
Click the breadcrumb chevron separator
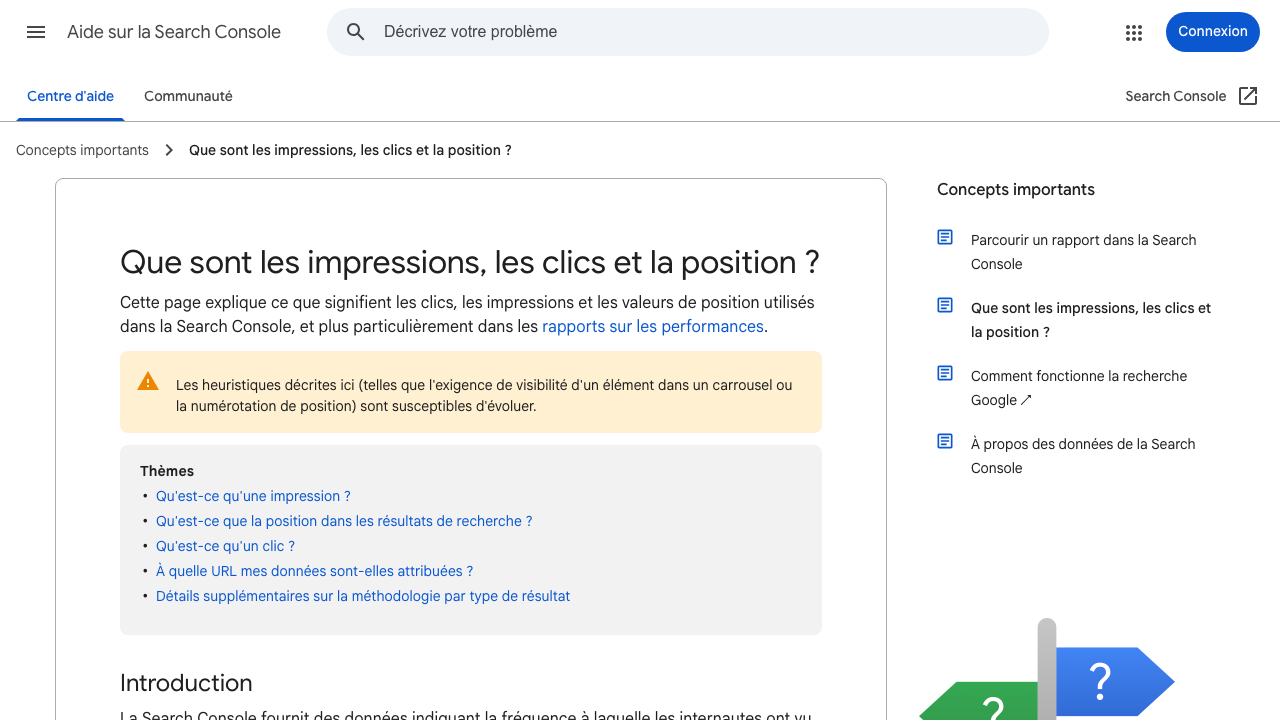tap(169, 150)
